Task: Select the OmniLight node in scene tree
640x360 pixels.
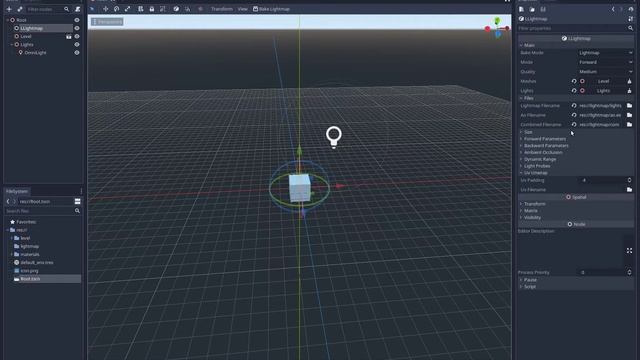Action: point(36,53)
